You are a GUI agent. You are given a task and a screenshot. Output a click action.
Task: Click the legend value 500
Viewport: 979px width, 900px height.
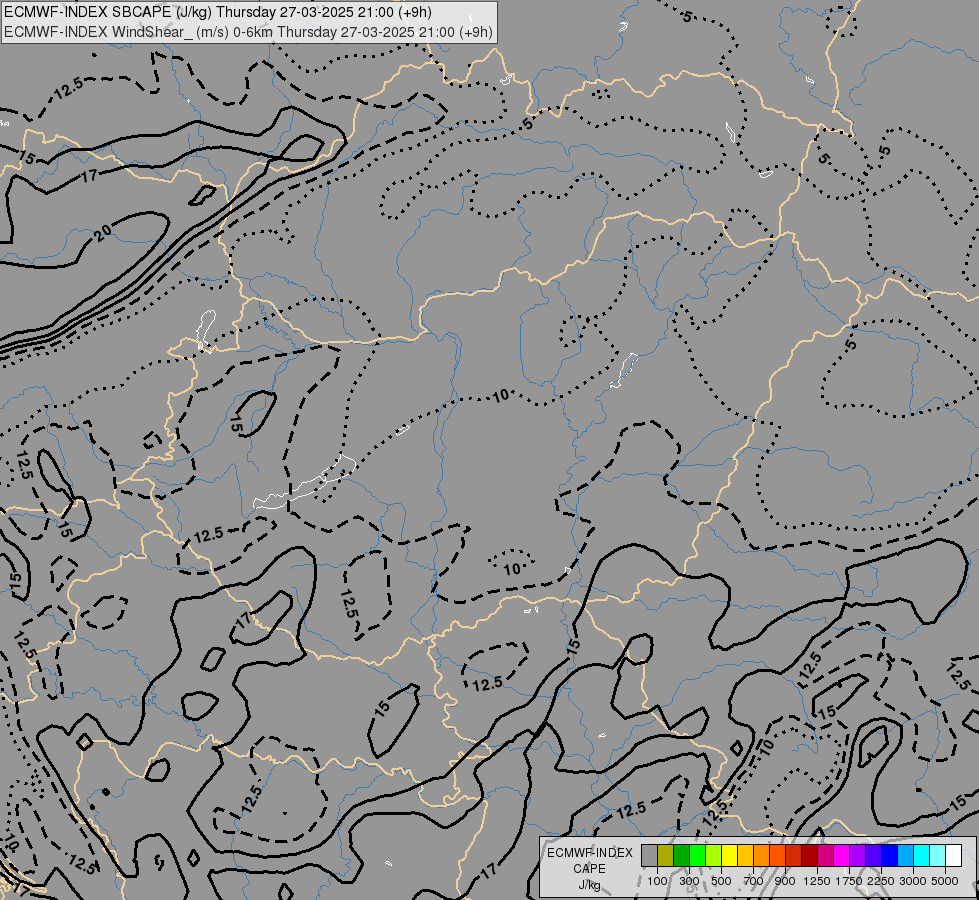tap(721, 881)
